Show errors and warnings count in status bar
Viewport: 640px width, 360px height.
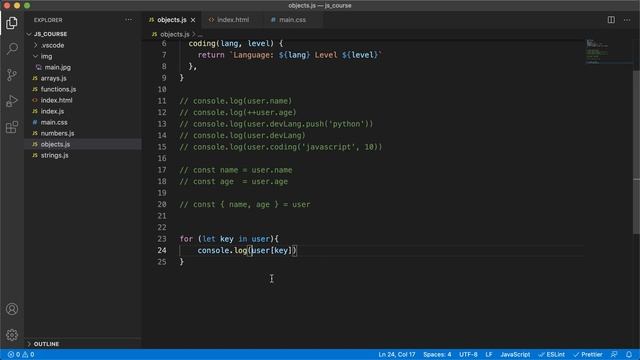click(21, 354)
